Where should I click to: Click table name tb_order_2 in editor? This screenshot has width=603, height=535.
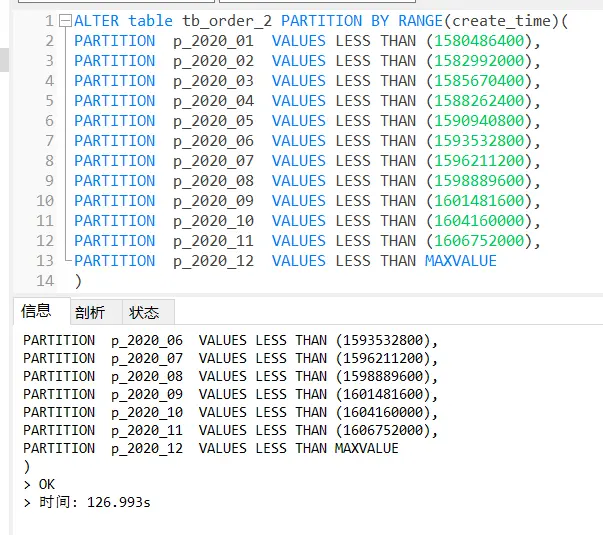click(227, 21)
